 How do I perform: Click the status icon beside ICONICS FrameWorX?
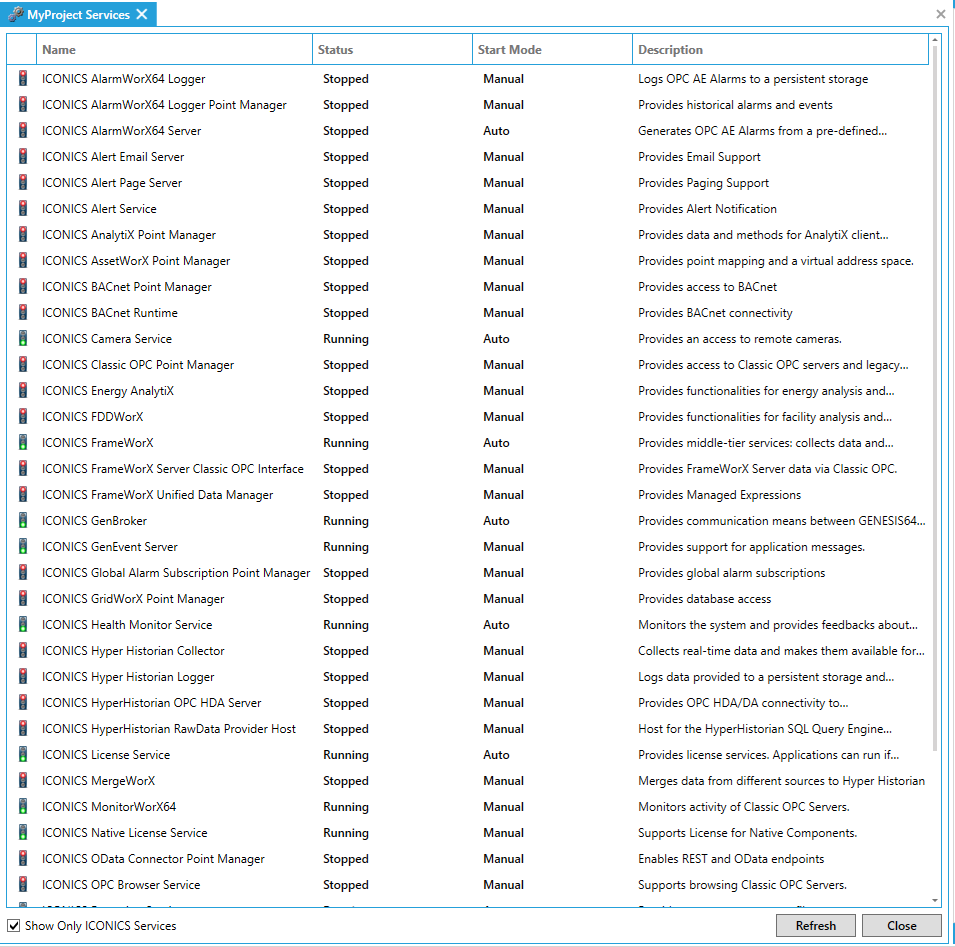23,443
